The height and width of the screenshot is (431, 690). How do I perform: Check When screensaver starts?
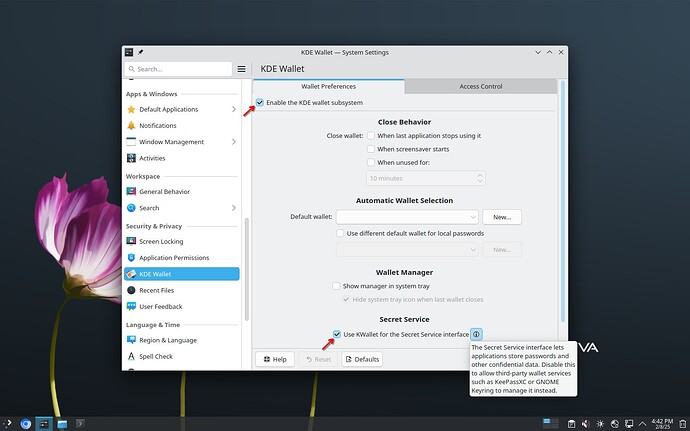click(x=371, y=149)
